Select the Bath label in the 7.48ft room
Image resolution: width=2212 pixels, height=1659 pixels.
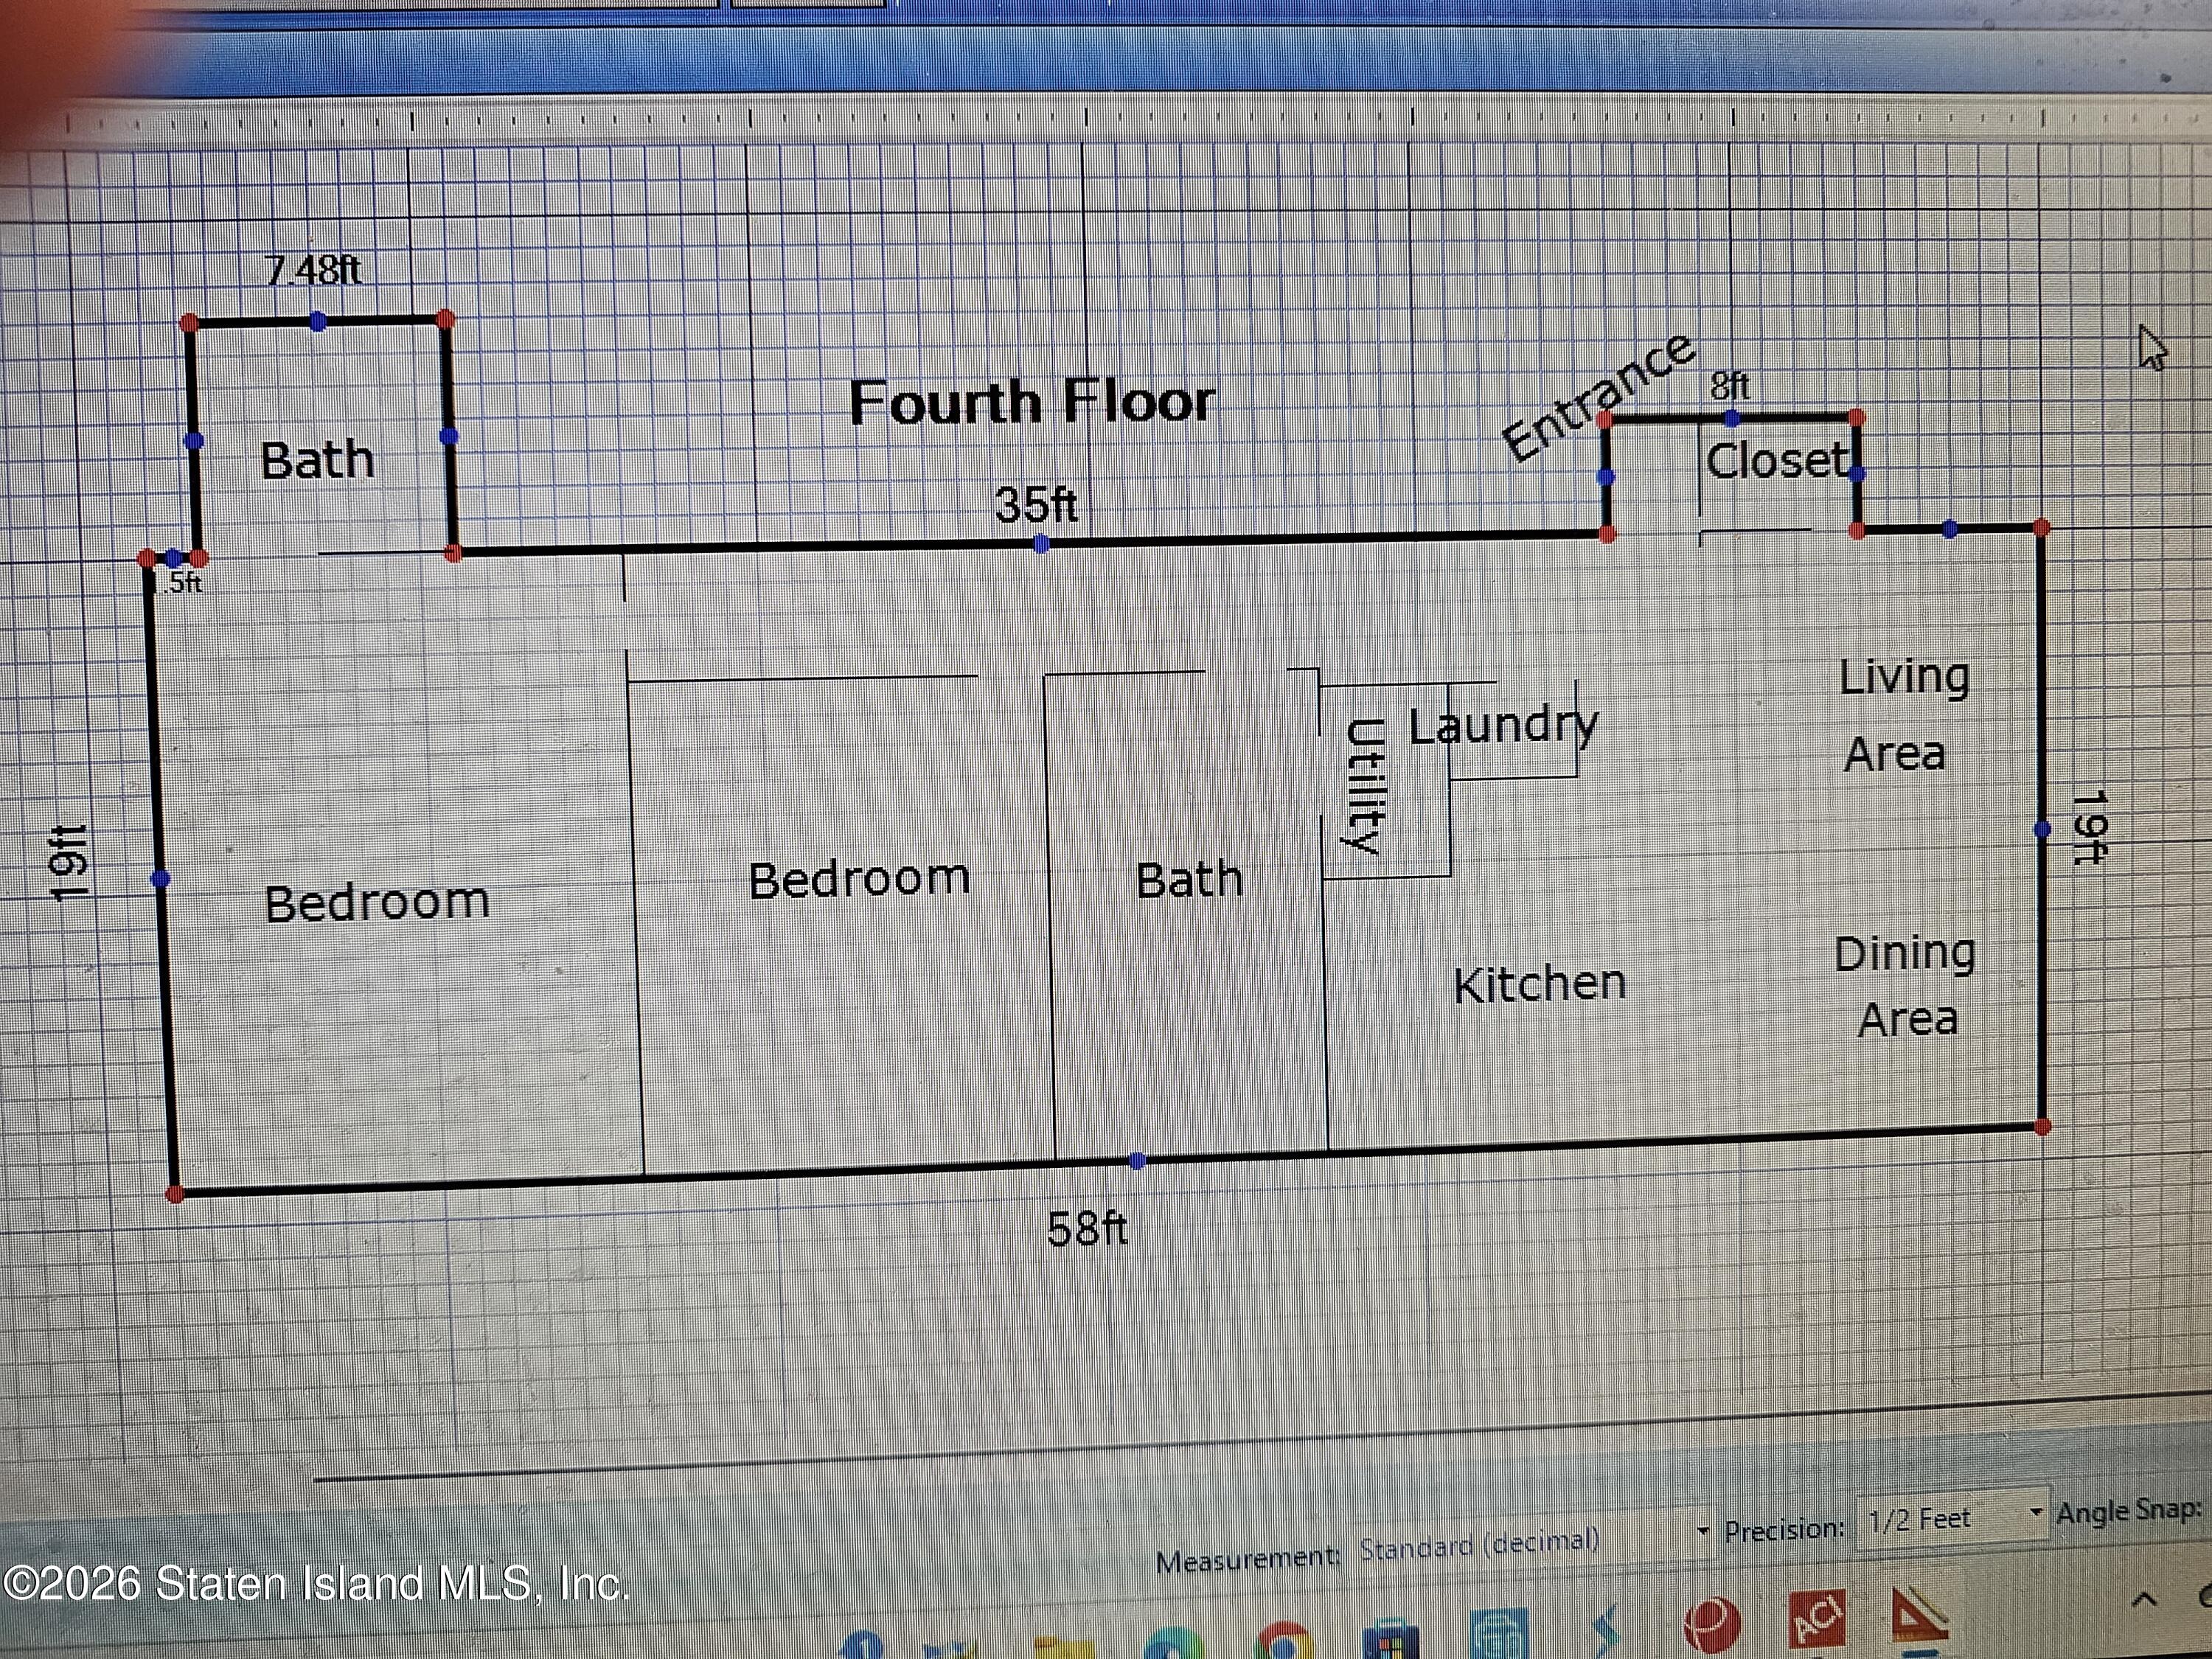coord(317,461)
